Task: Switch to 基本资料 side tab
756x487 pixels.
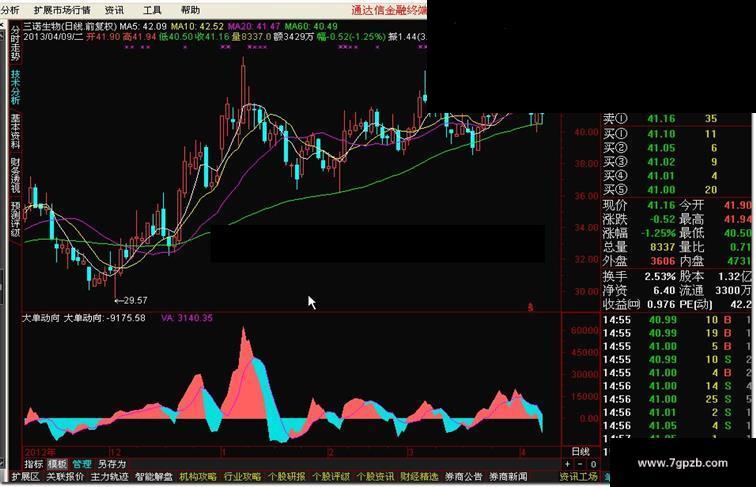Action: [x=15, y=131]
